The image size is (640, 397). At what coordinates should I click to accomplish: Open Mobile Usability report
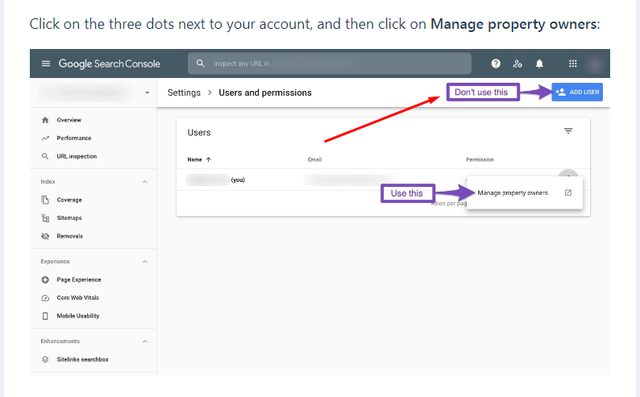pyautogui.click(x=78, y=316)
